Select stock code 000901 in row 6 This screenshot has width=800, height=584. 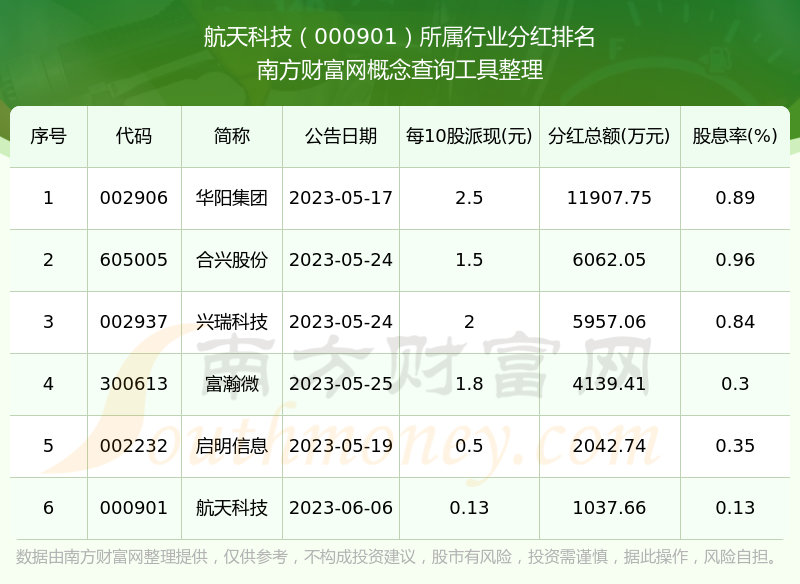point(134,508)
